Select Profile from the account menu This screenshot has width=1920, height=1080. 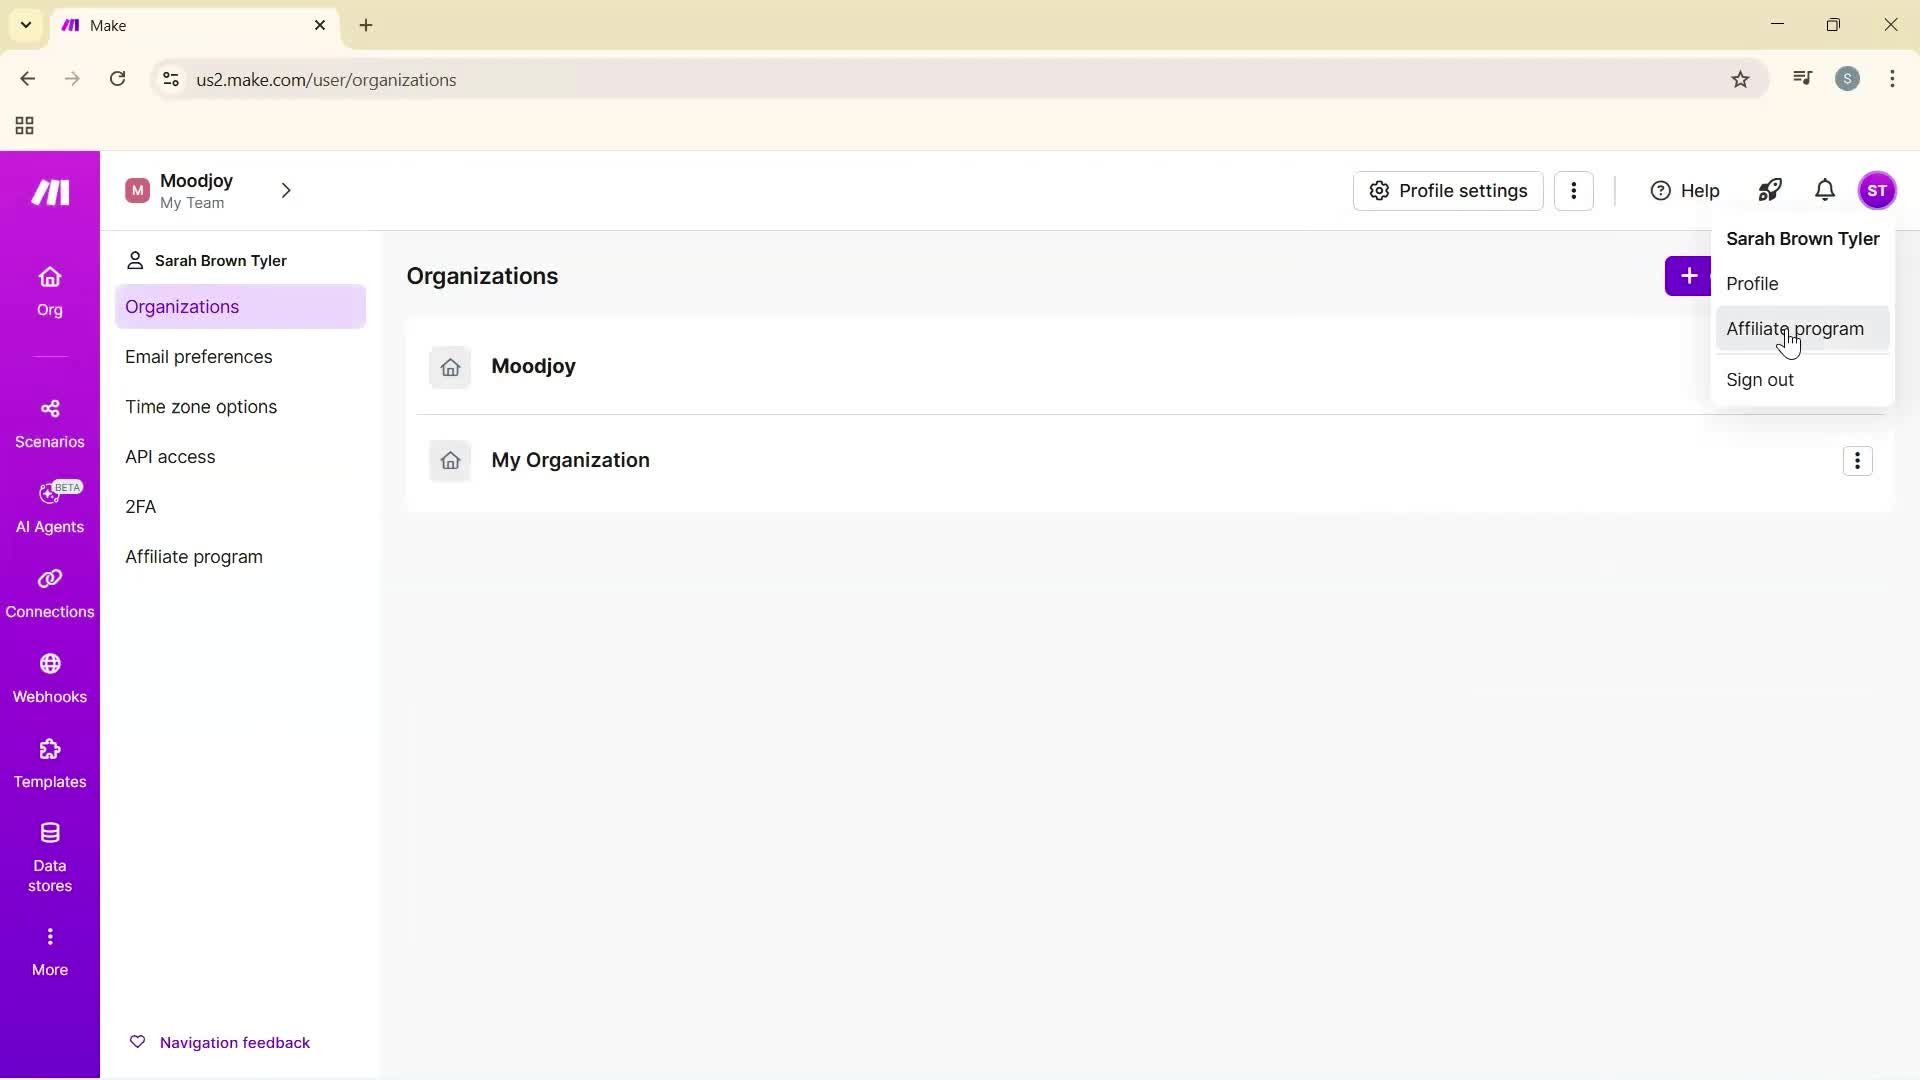[1753, 283]
